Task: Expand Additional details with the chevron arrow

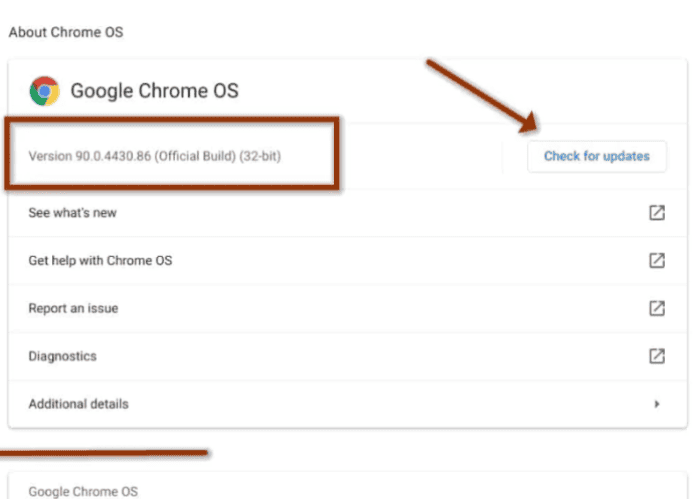Action: pos(657,404)
